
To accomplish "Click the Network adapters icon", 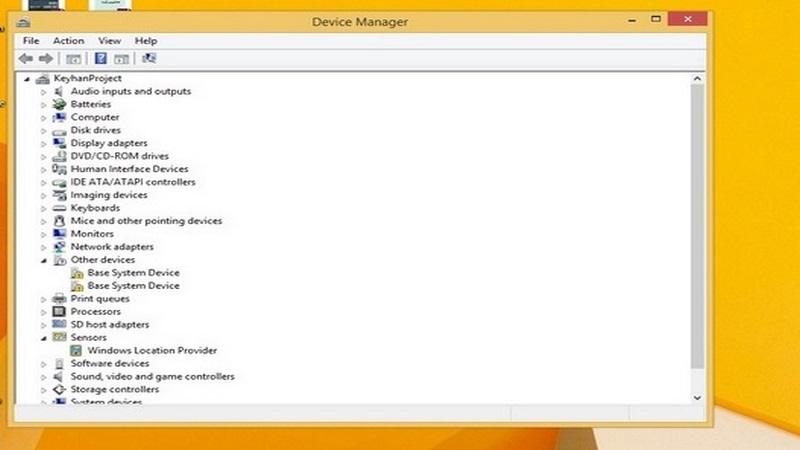I will pyautogui.click(x=59, y=247).
